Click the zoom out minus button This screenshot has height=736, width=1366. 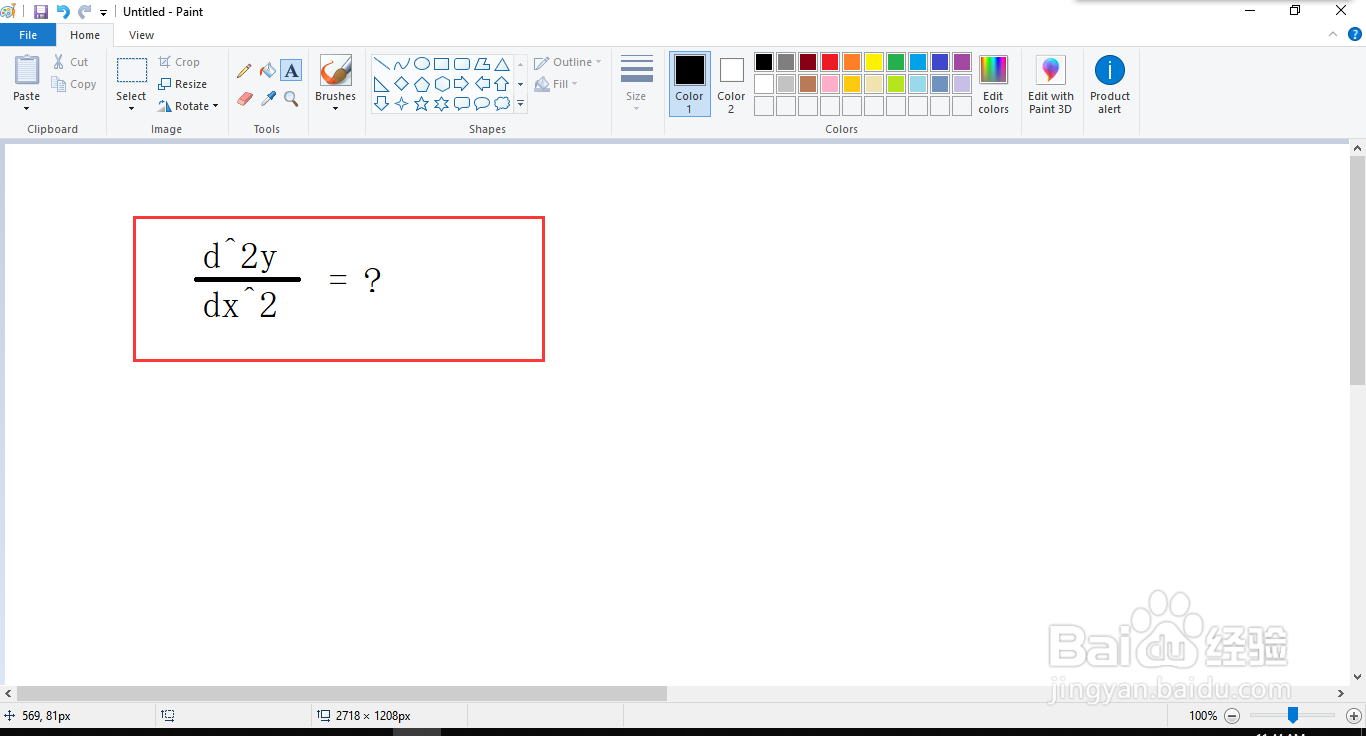coord(1232,716)
